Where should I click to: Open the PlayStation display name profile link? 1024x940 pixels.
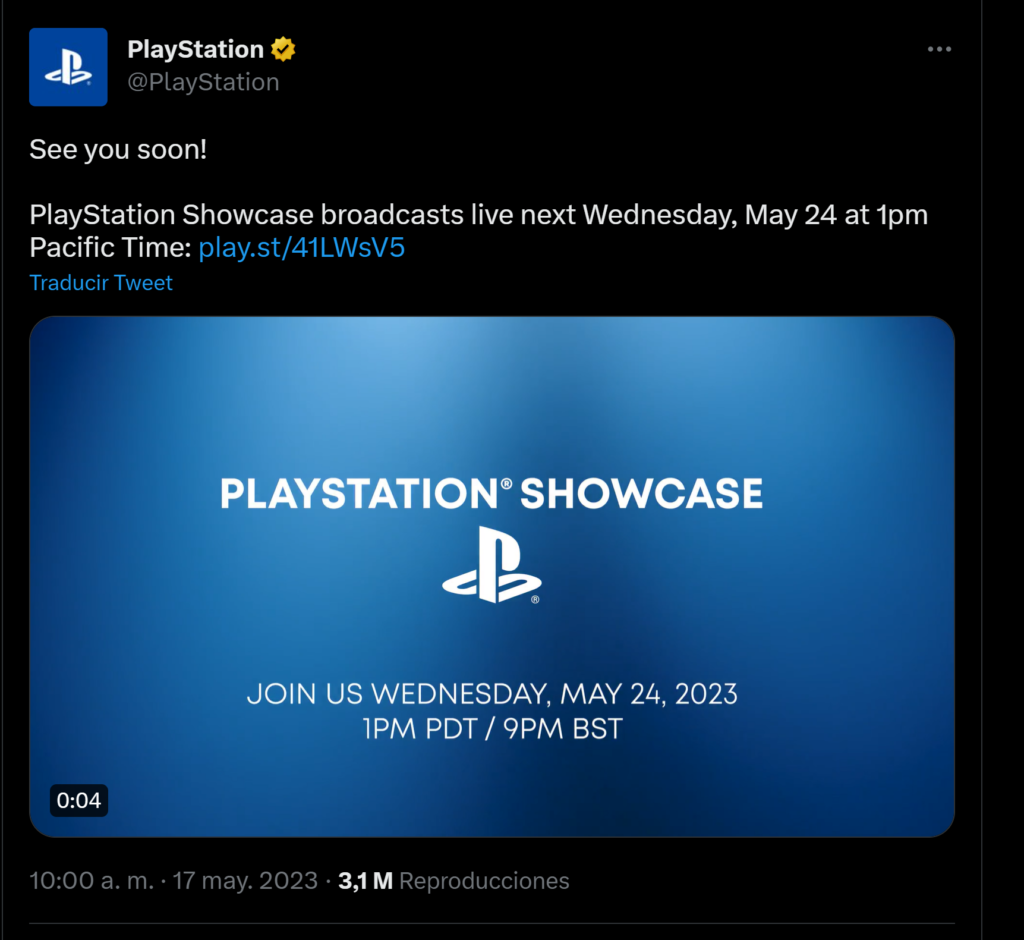coord(195,49)
